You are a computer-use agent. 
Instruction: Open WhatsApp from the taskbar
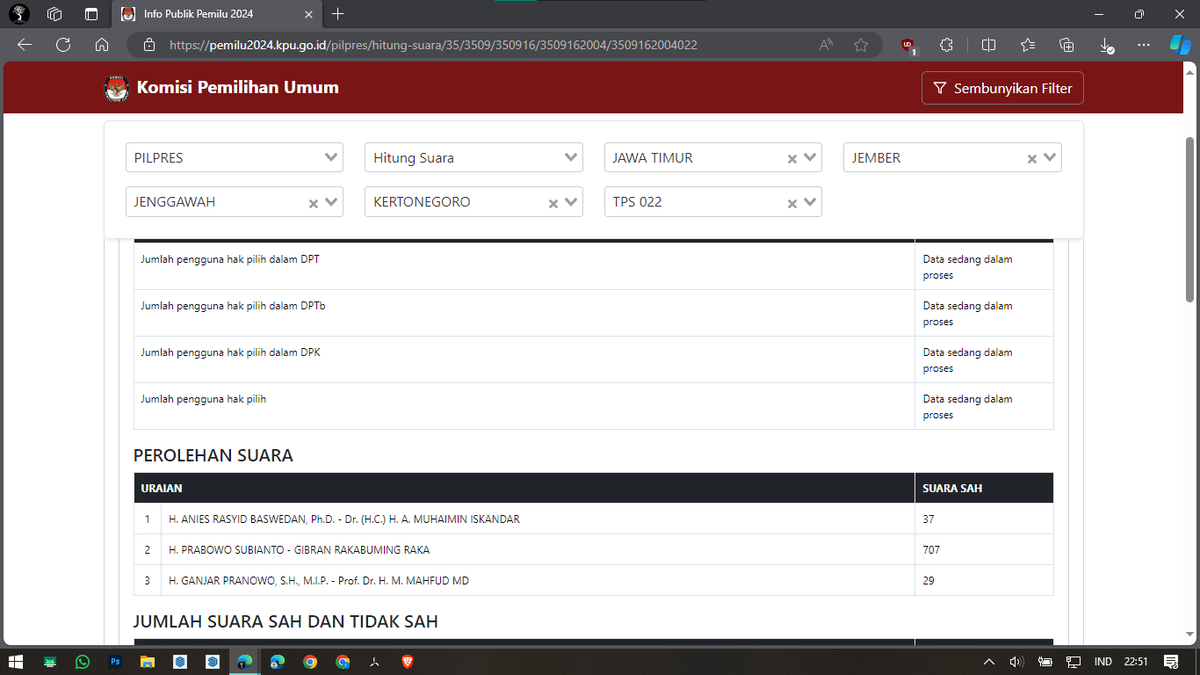tap(82, 661)
